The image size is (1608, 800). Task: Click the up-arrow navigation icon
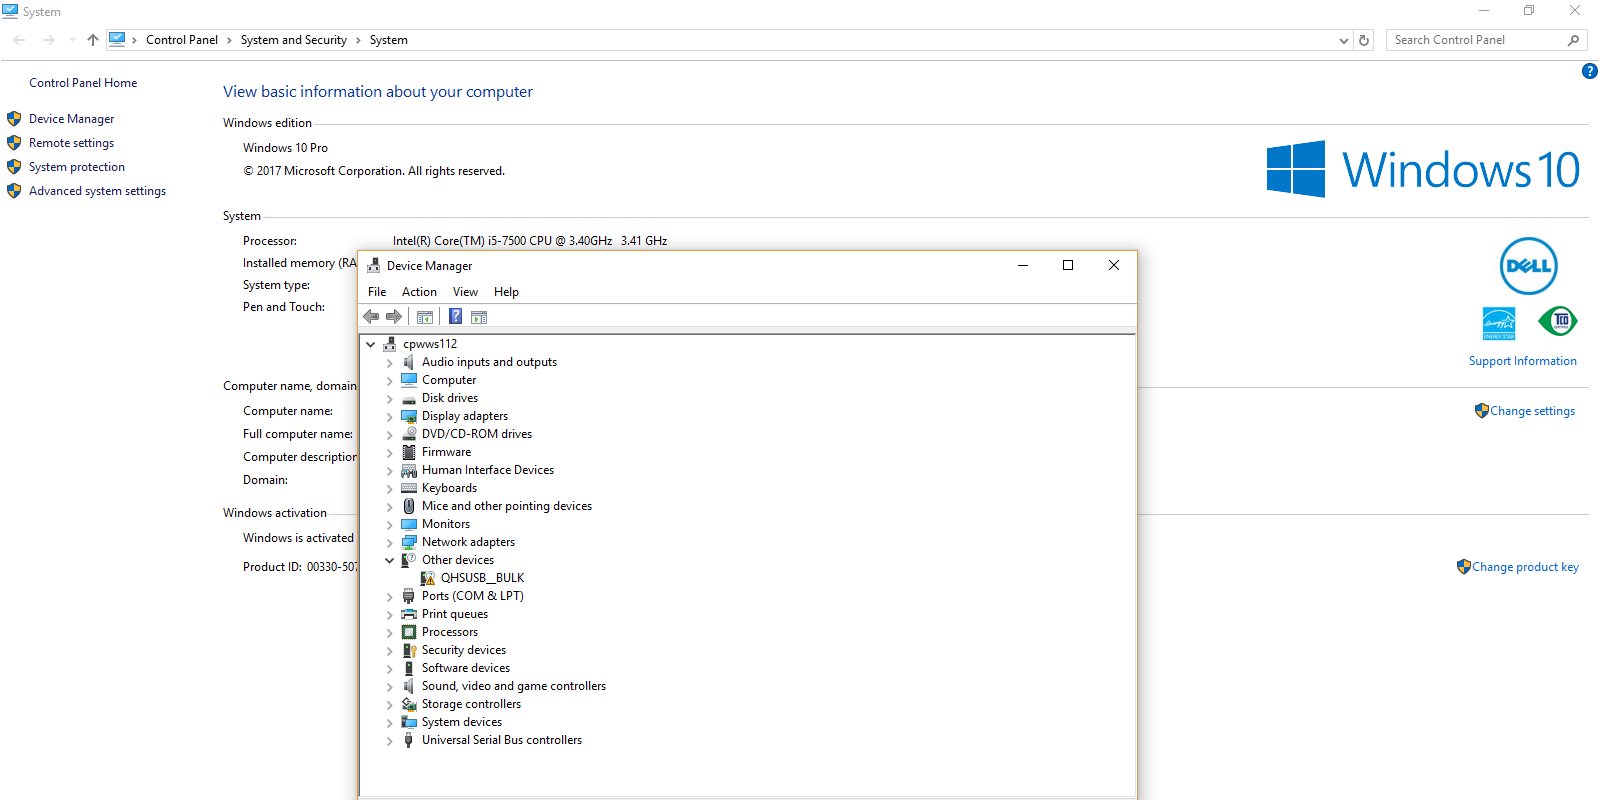(93, 40)
